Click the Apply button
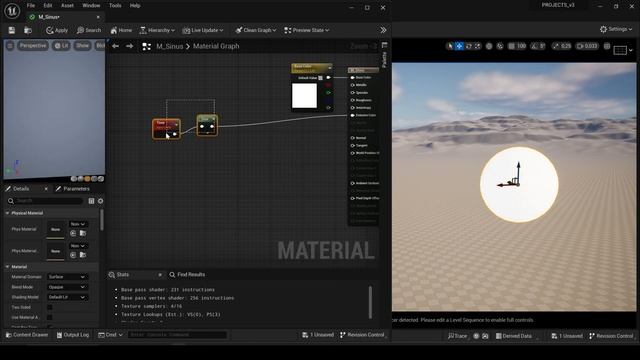Image resolution: width=640 pixels, height=360 pixels. click(57, 30)
